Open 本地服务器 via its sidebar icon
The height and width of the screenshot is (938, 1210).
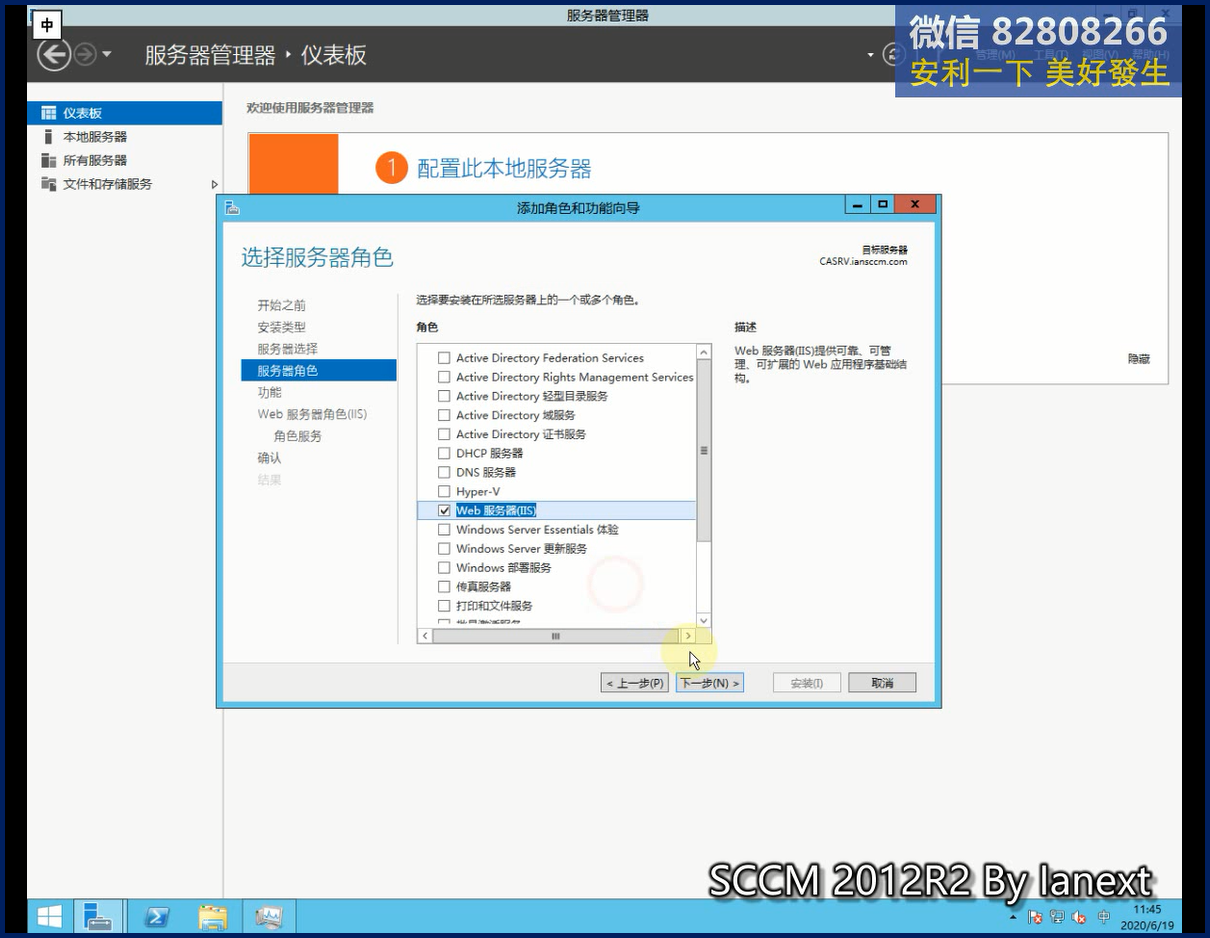tap(48, 137)
